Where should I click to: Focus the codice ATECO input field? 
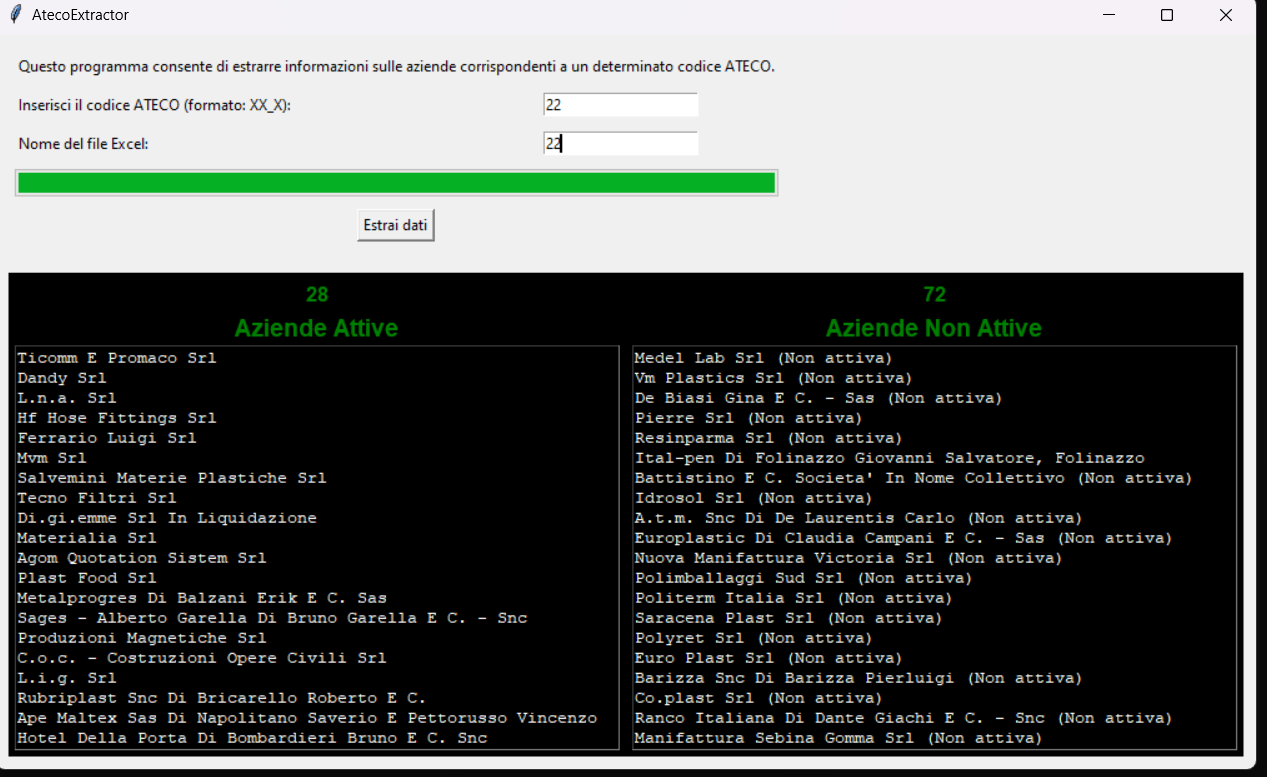point(620,105)
